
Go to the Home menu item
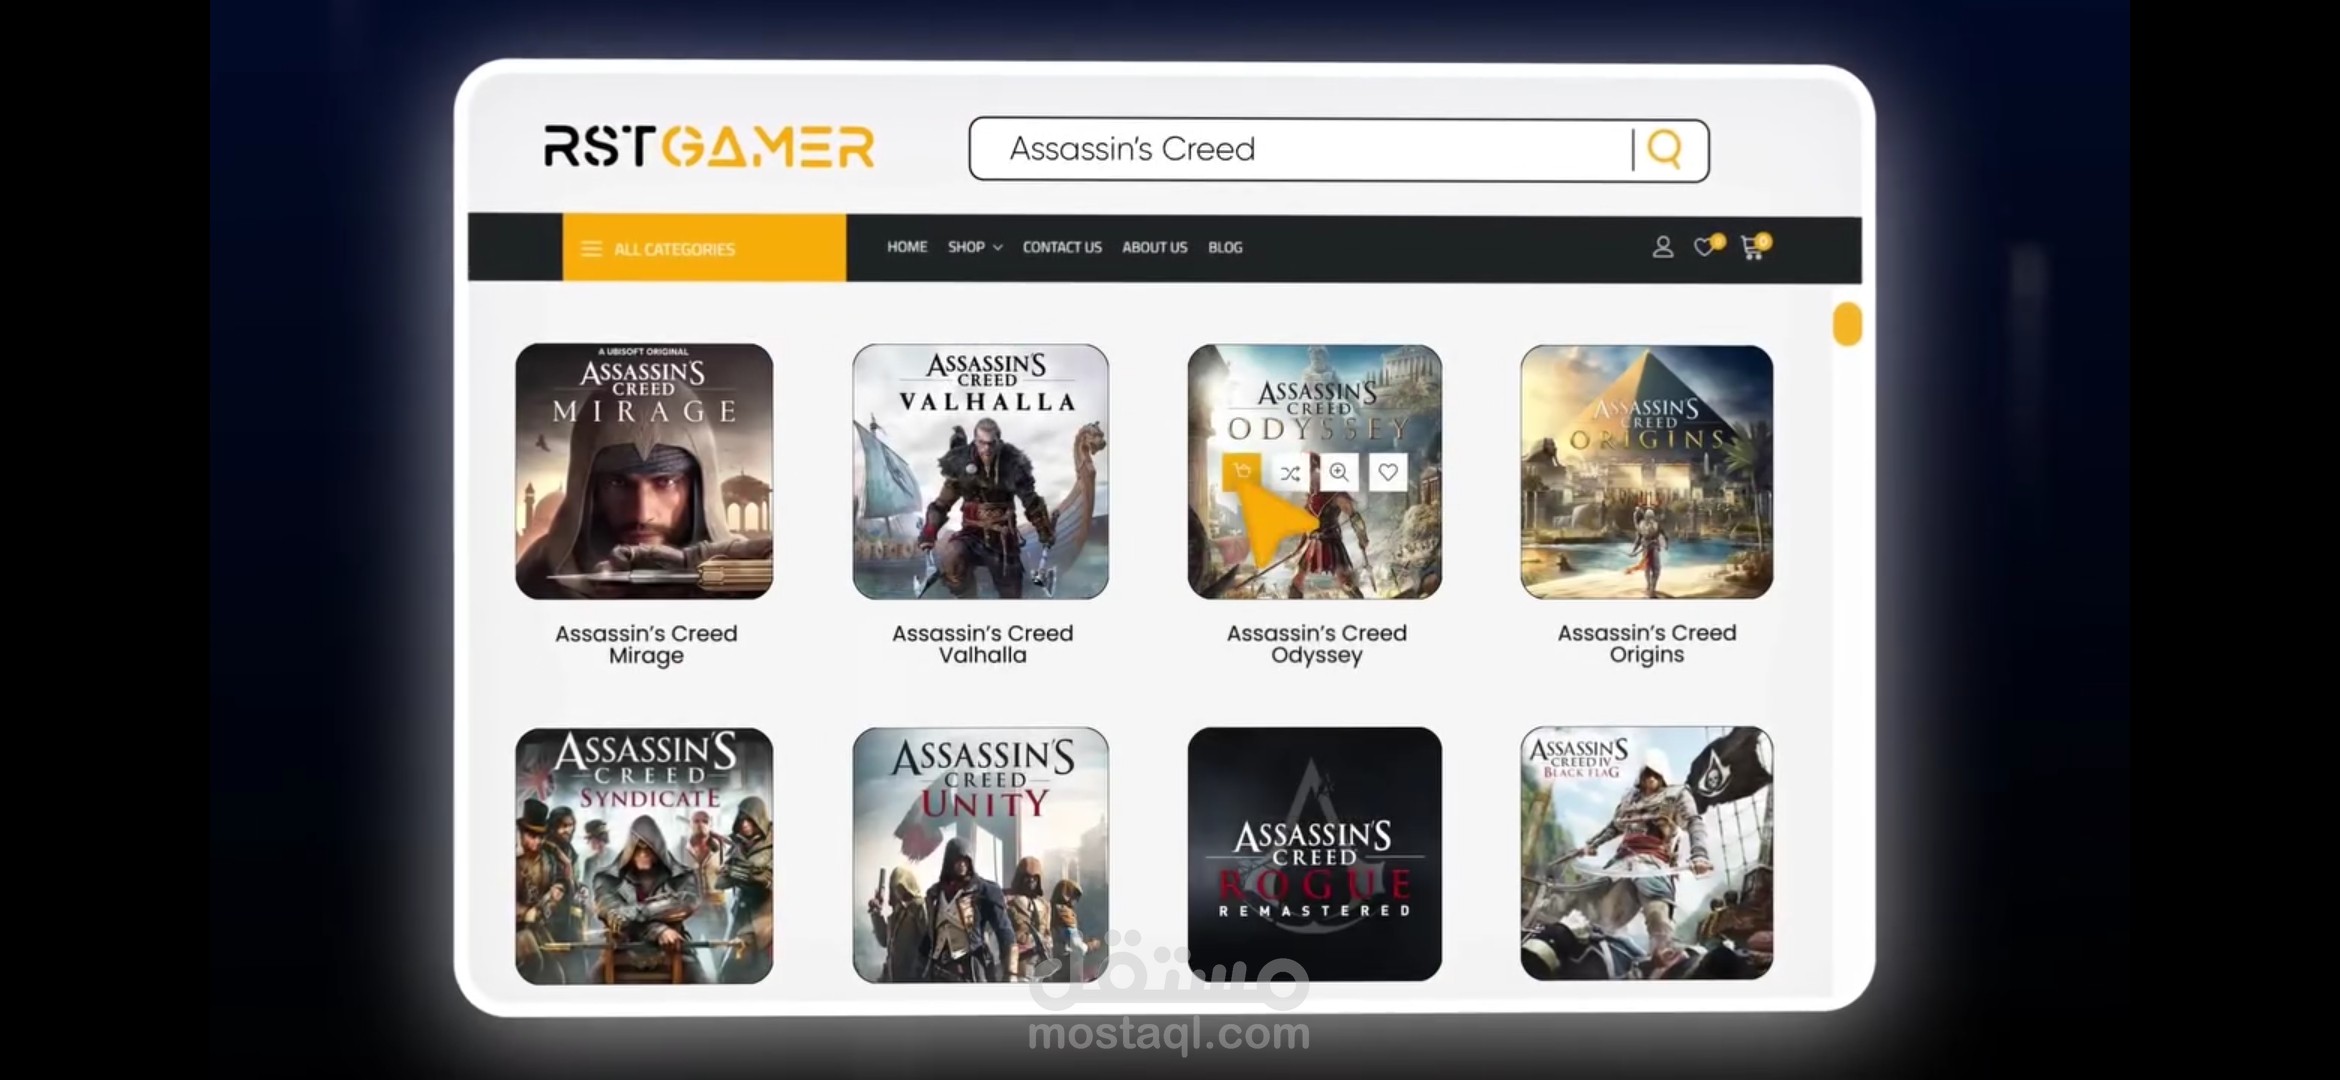point(907,247)
